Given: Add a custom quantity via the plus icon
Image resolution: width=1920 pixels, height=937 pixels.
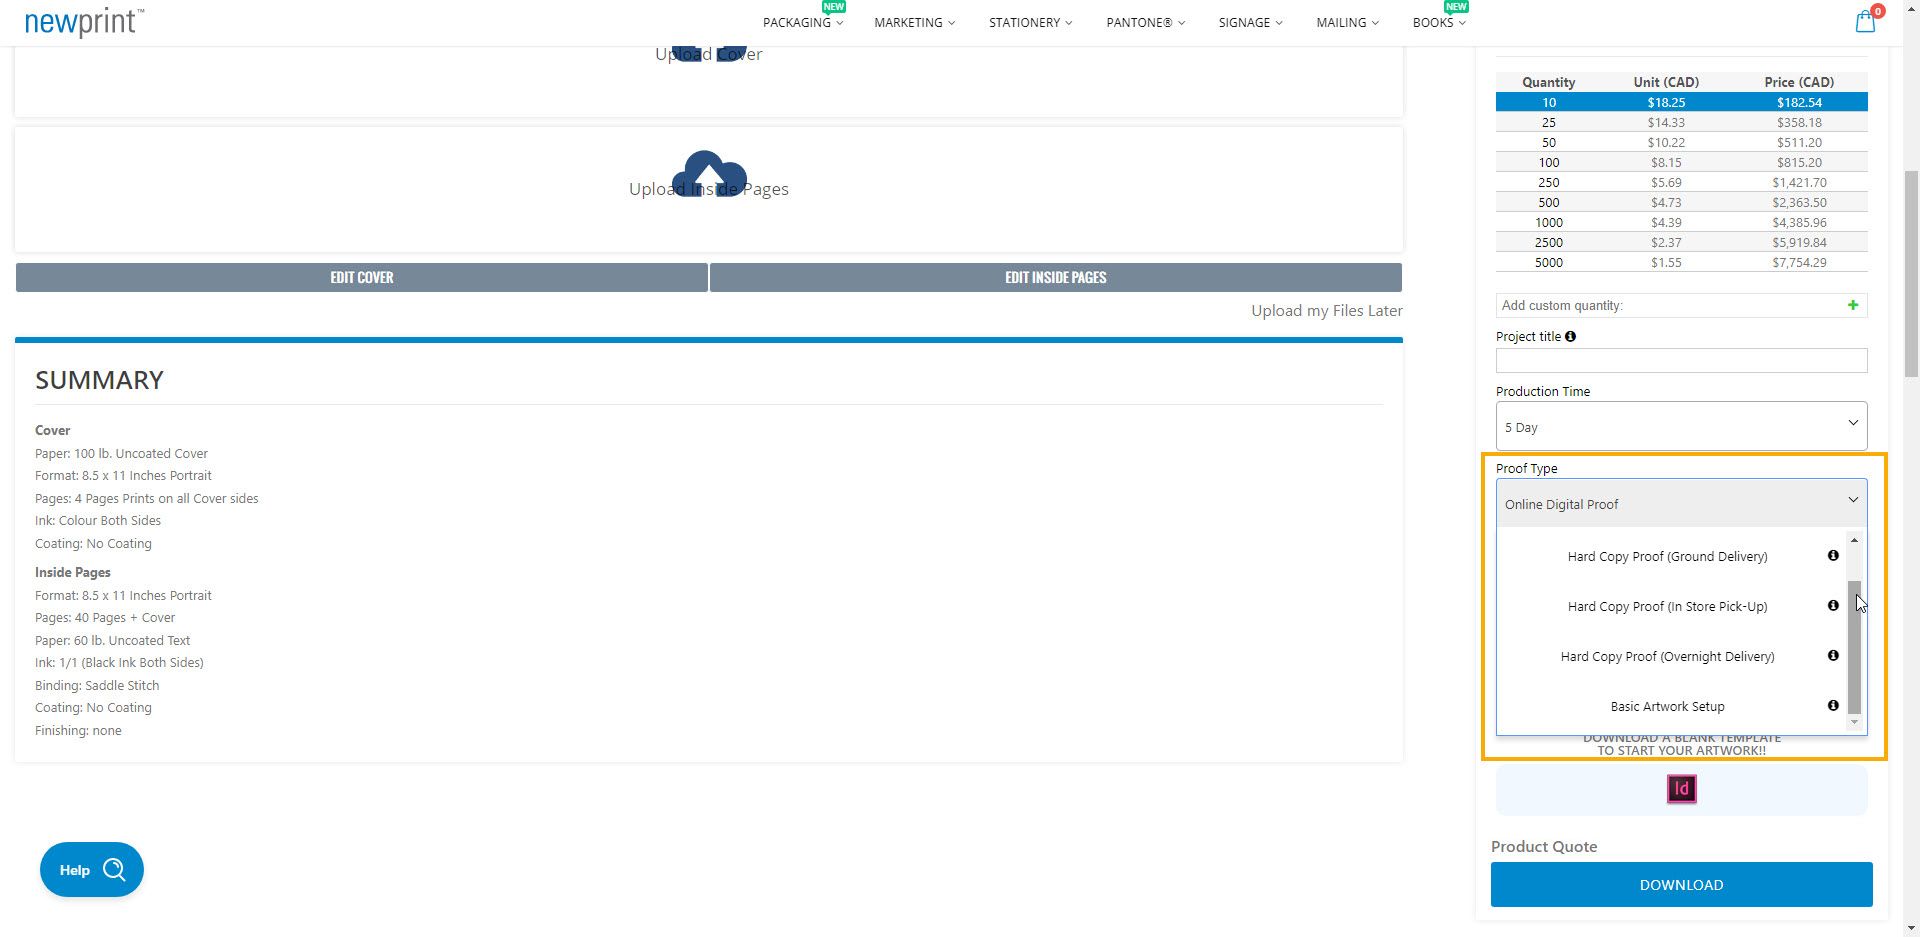Looking at the screenshot, I should (x=1853, y=305).
